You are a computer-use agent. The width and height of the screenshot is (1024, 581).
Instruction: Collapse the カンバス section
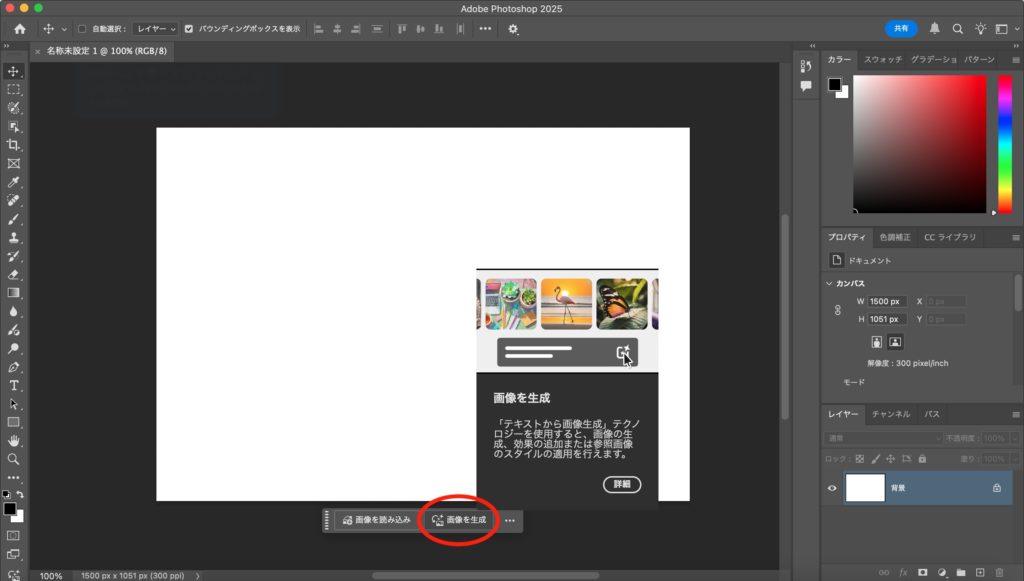(x=830, y=283)
